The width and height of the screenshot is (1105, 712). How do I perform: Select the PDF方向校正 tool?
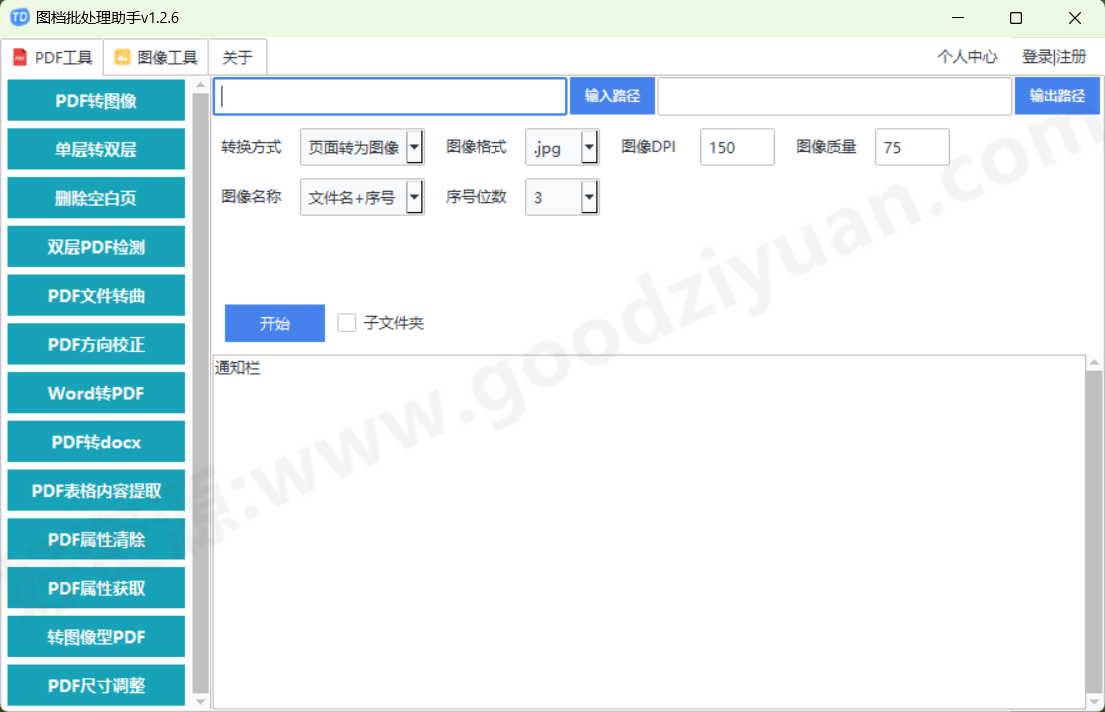[95, 344]
